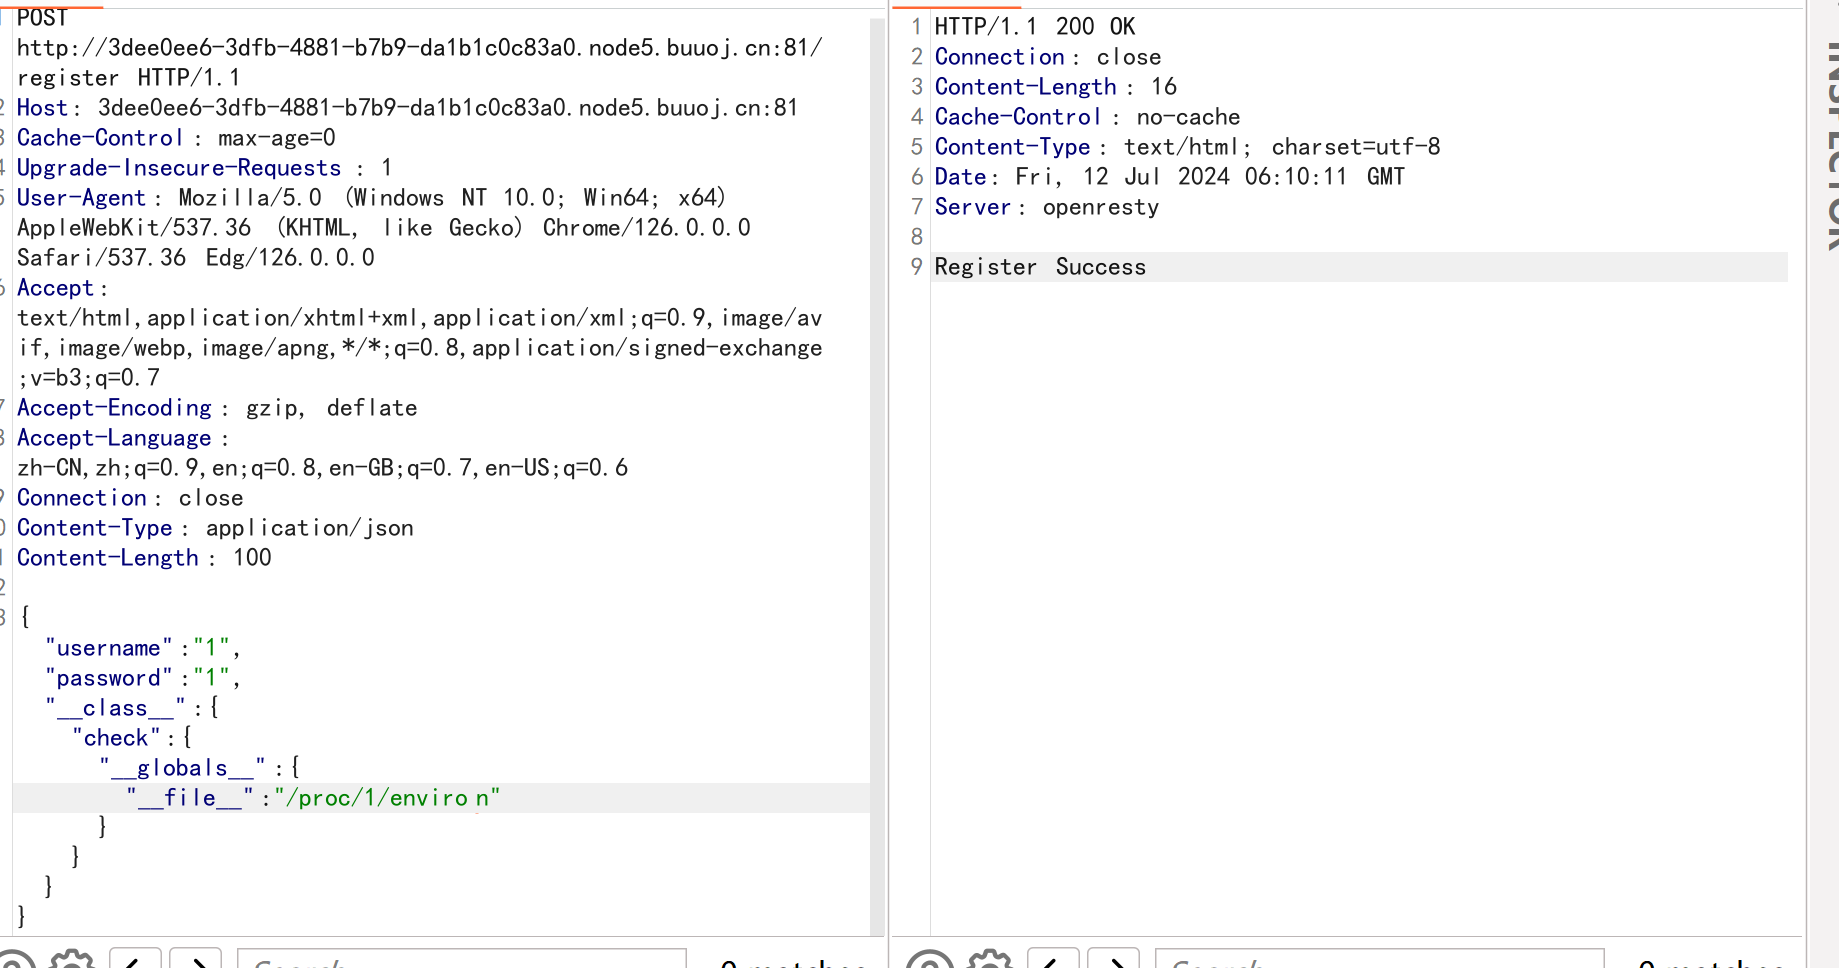The height and width of the screenshot is (968, 1839).
Task: Click the openresty server value
Action: point(1101,207)
